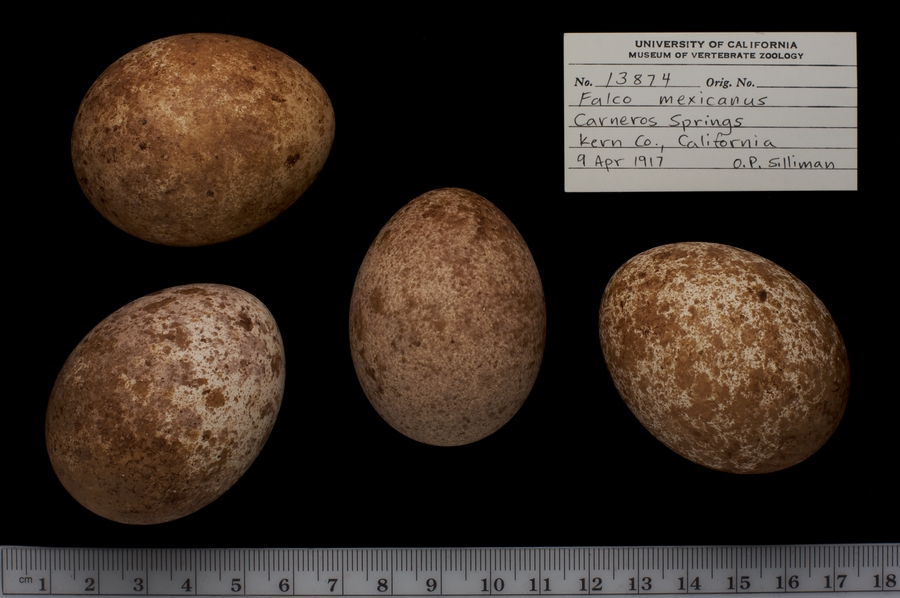Click the 'Carneros Springs' locality text
This screenshot has height=598, width=900.
point(657,121)
